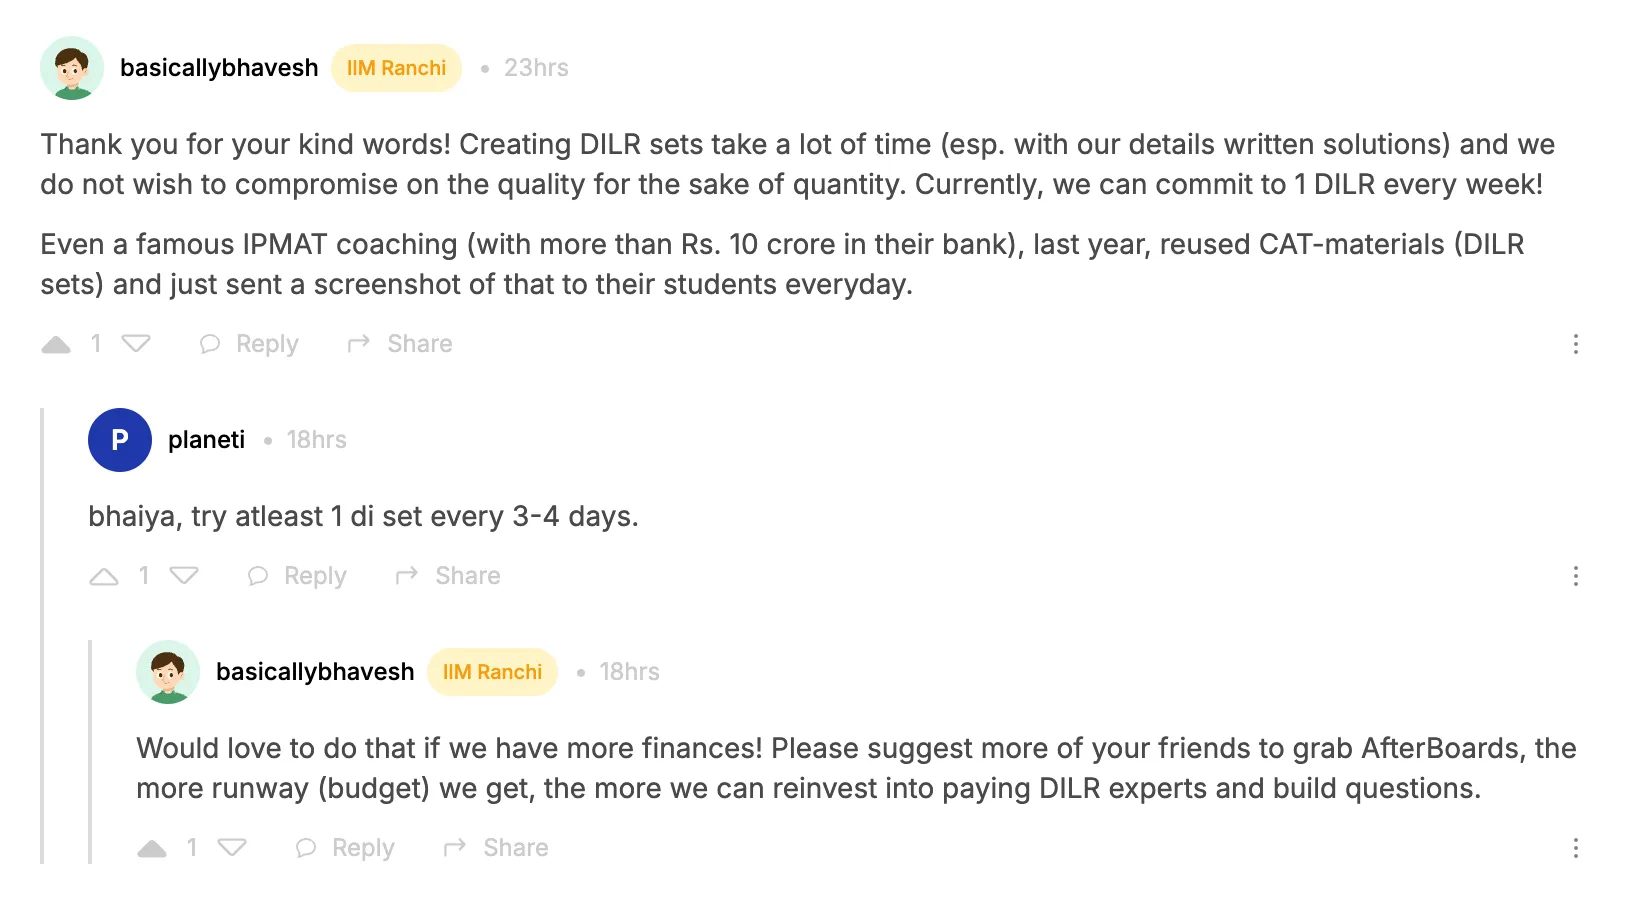Reply to planeti's comment
The height and width of the screenshot is (920, 1626).
[297, 576]
